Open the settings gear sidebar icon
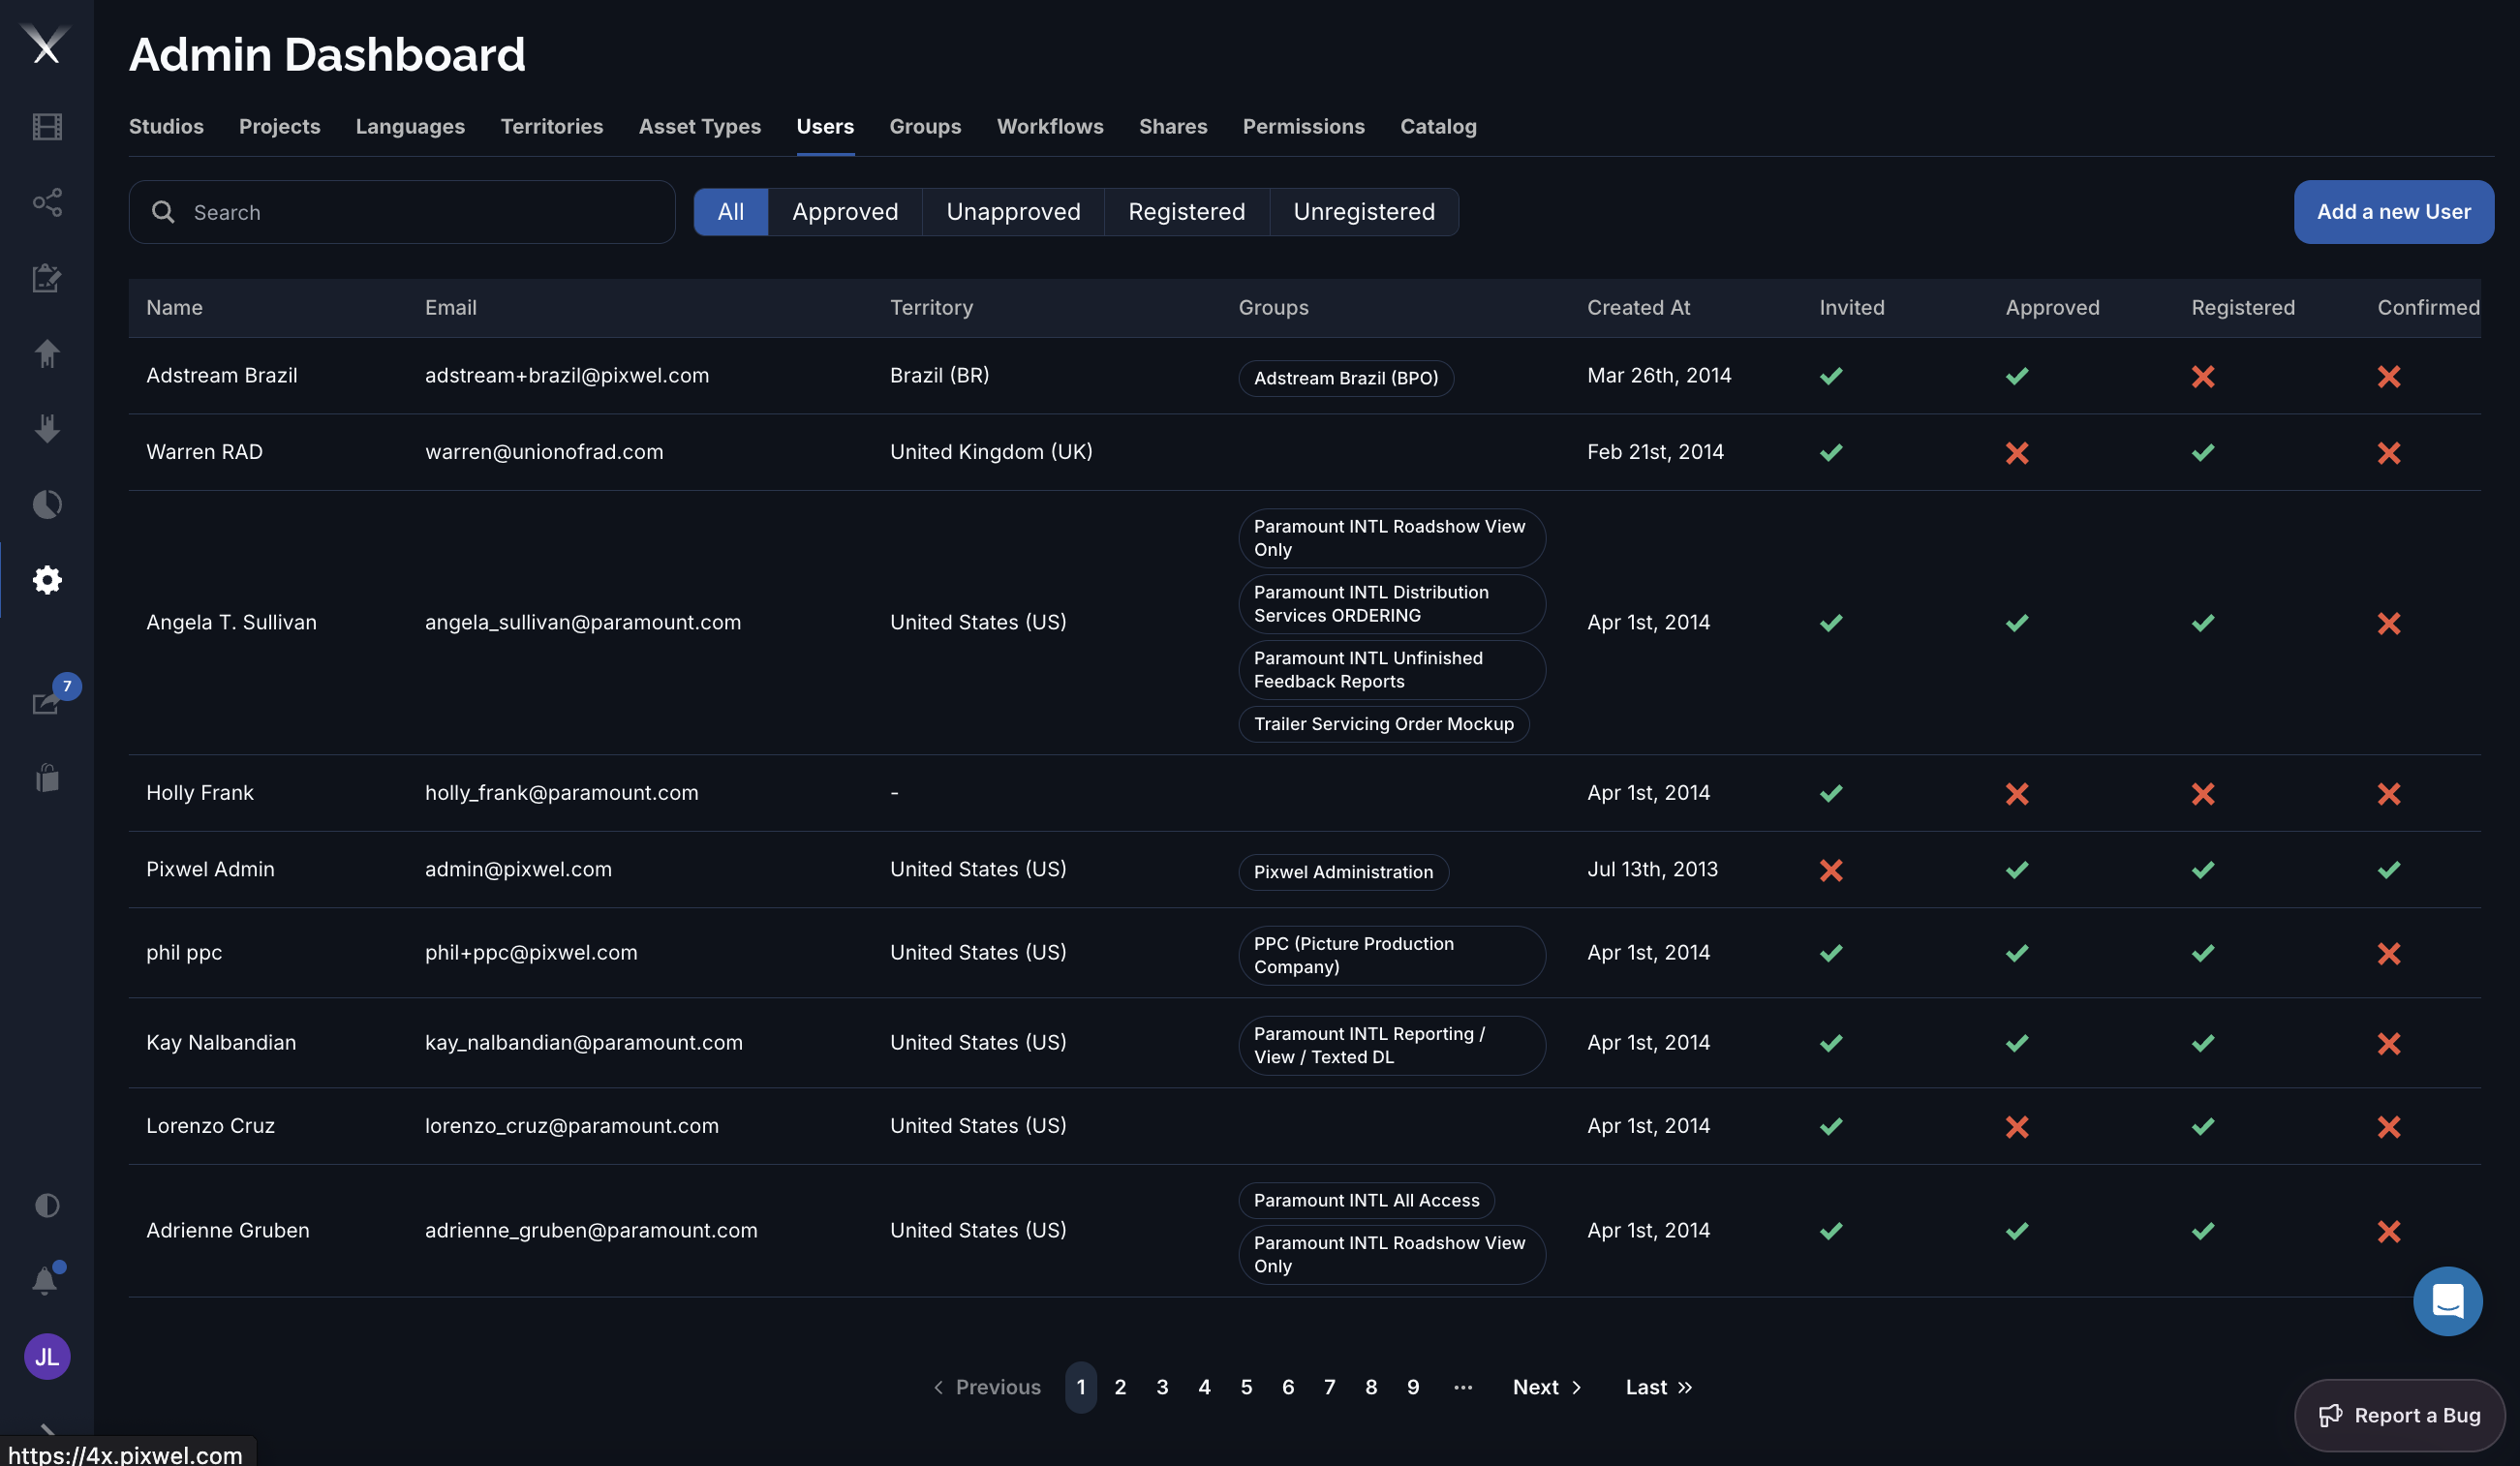 [x=47, y=579]
